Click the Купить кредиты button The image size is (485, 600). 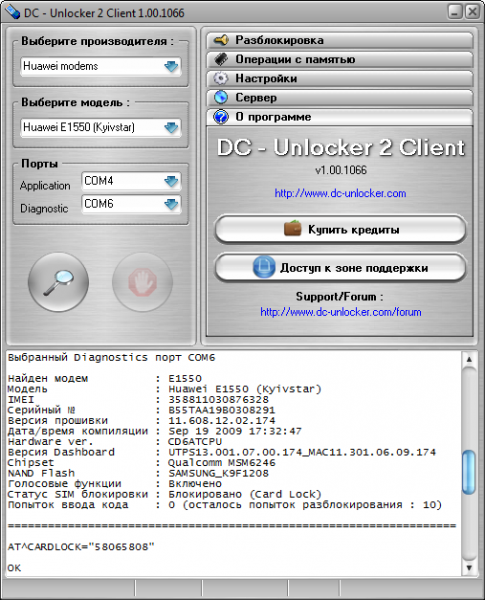[340, 229]
